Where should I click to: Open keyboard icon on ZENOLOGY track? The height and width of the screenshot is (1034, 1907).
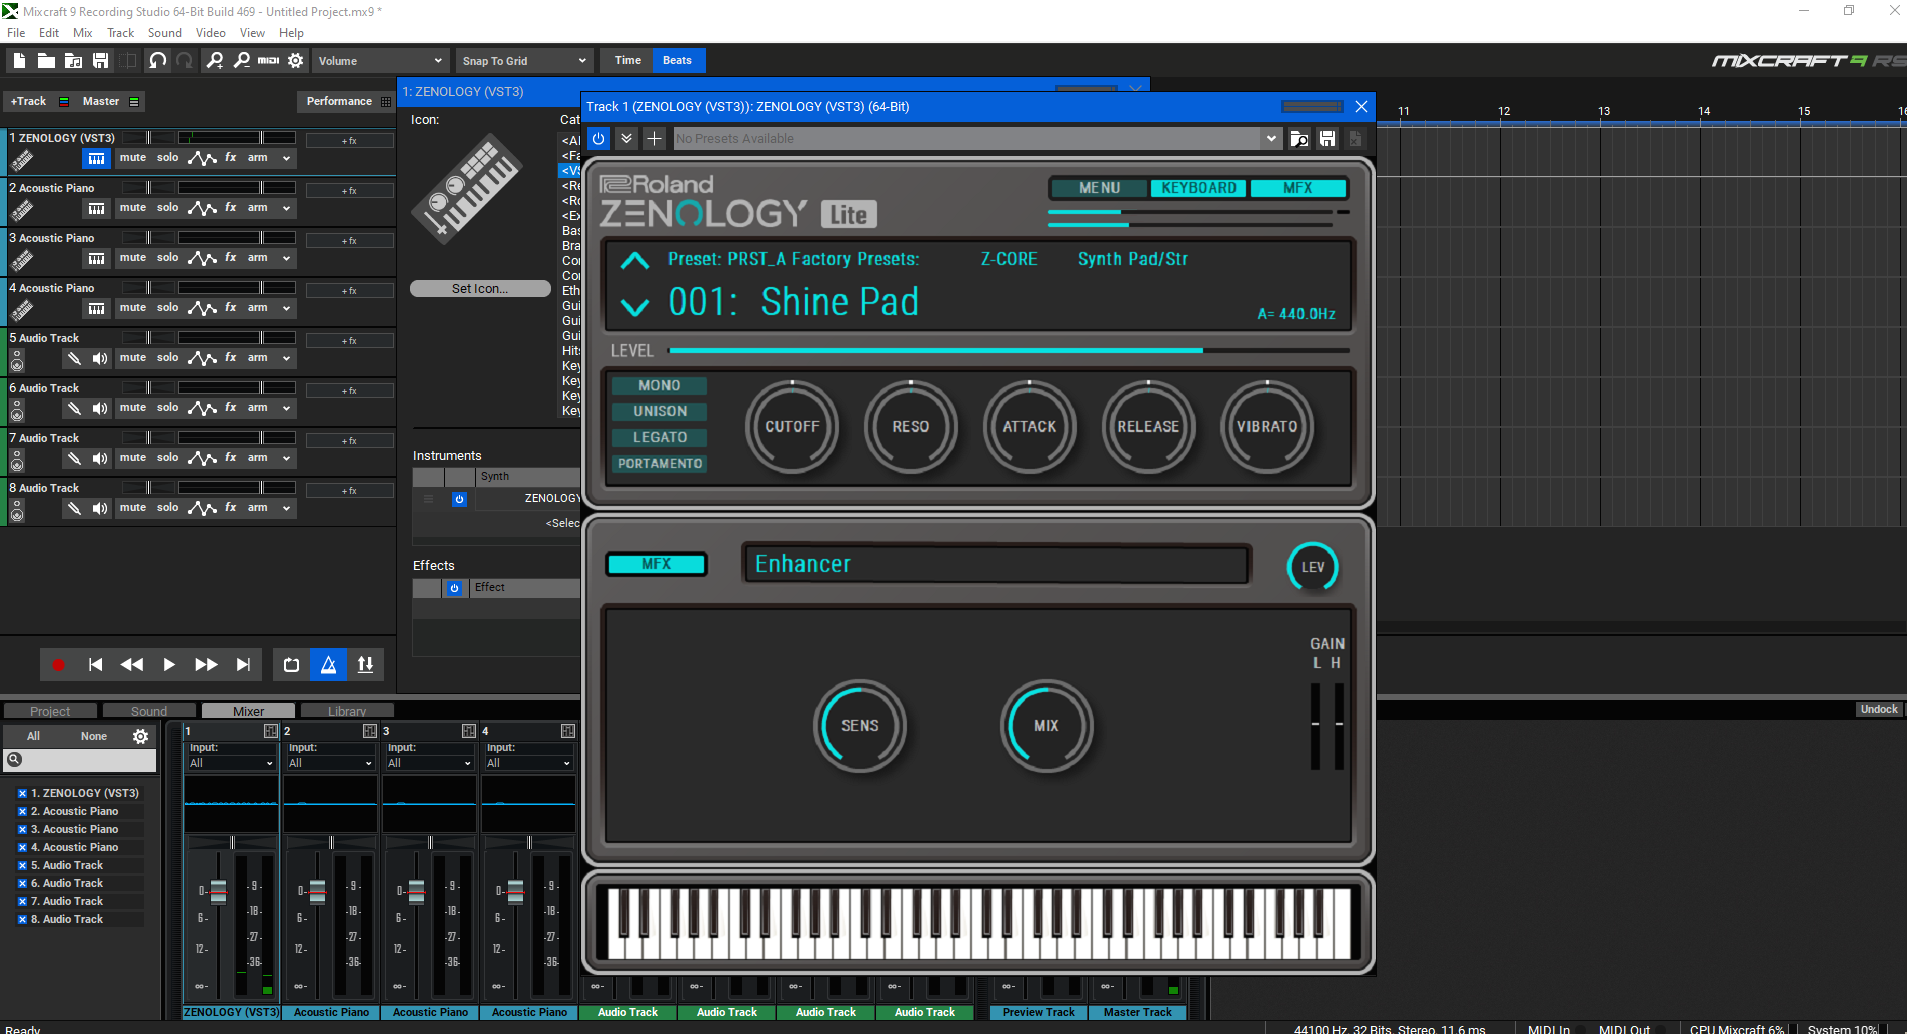tap(96, 158)
